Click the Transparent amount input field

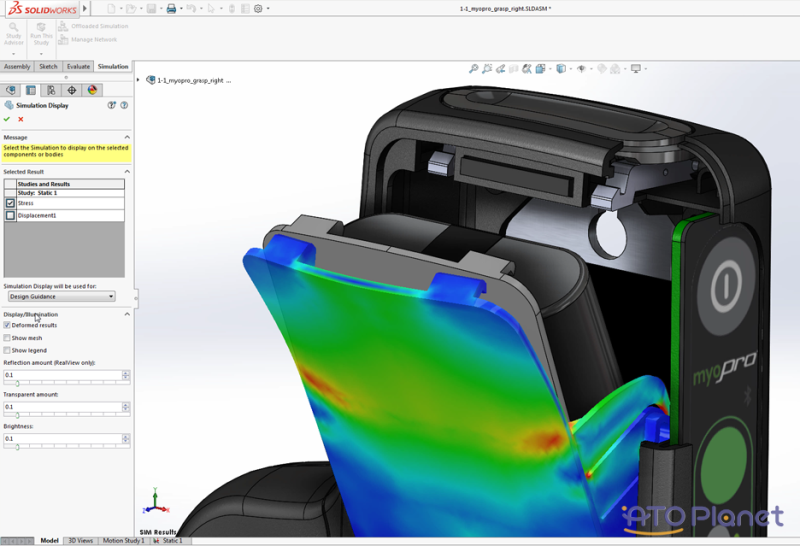(x=62, y=407)
